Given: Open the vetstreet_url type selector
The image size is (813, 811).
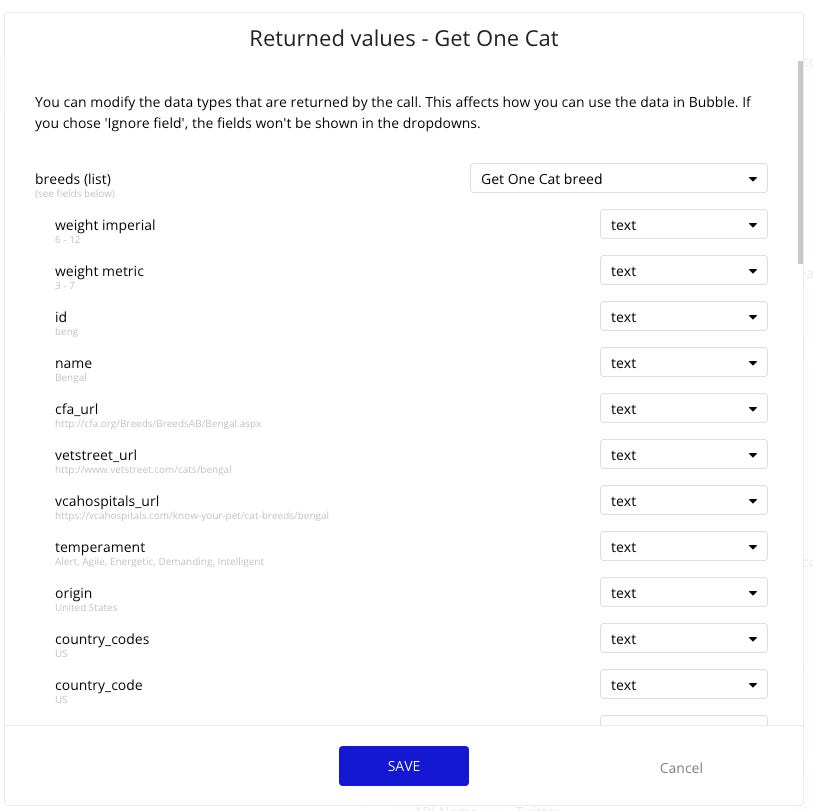Looking at the screenshot, I should click(683, 454).
